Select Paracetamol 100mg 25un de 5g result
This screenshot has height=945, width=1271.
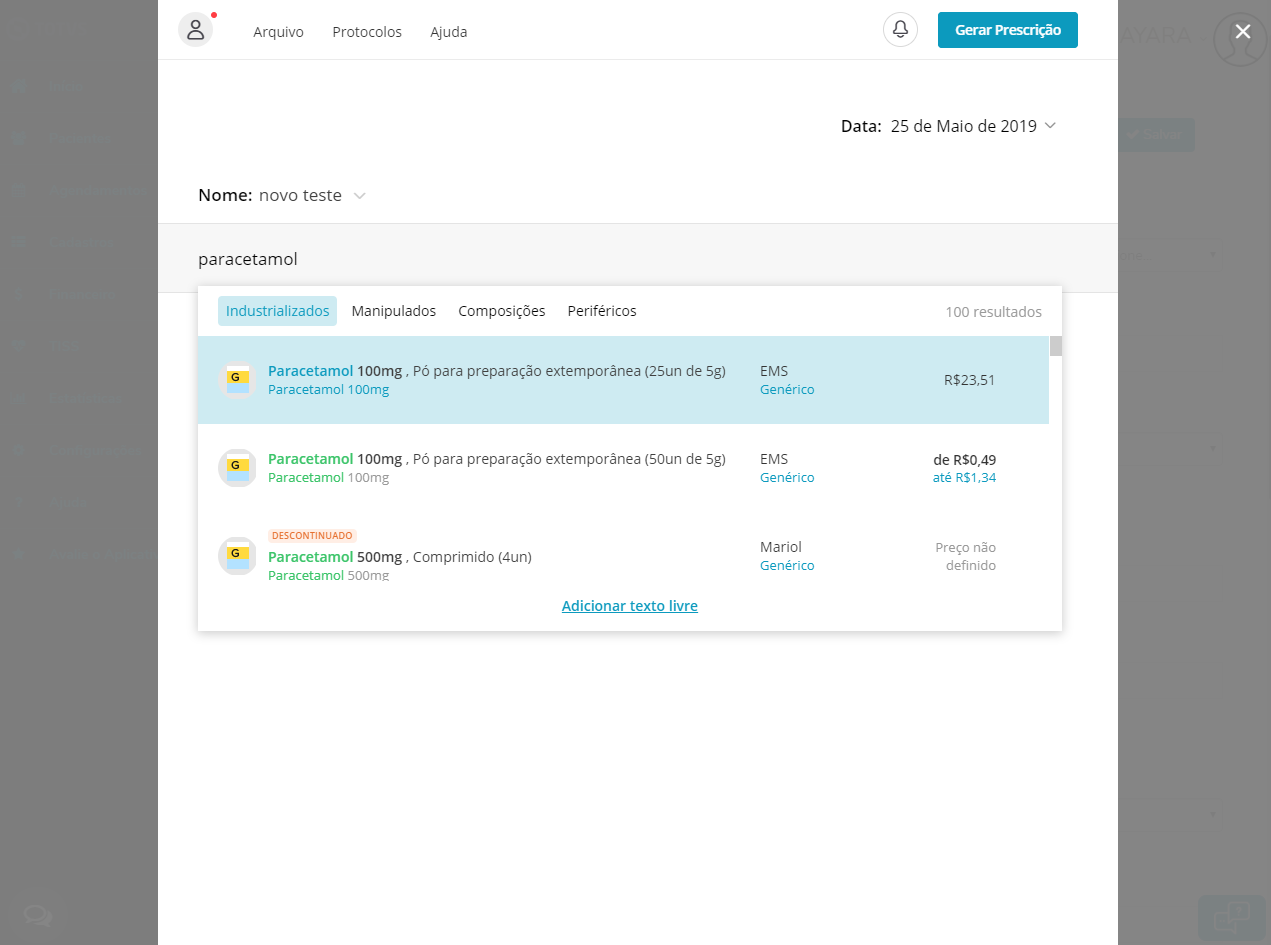623,380
